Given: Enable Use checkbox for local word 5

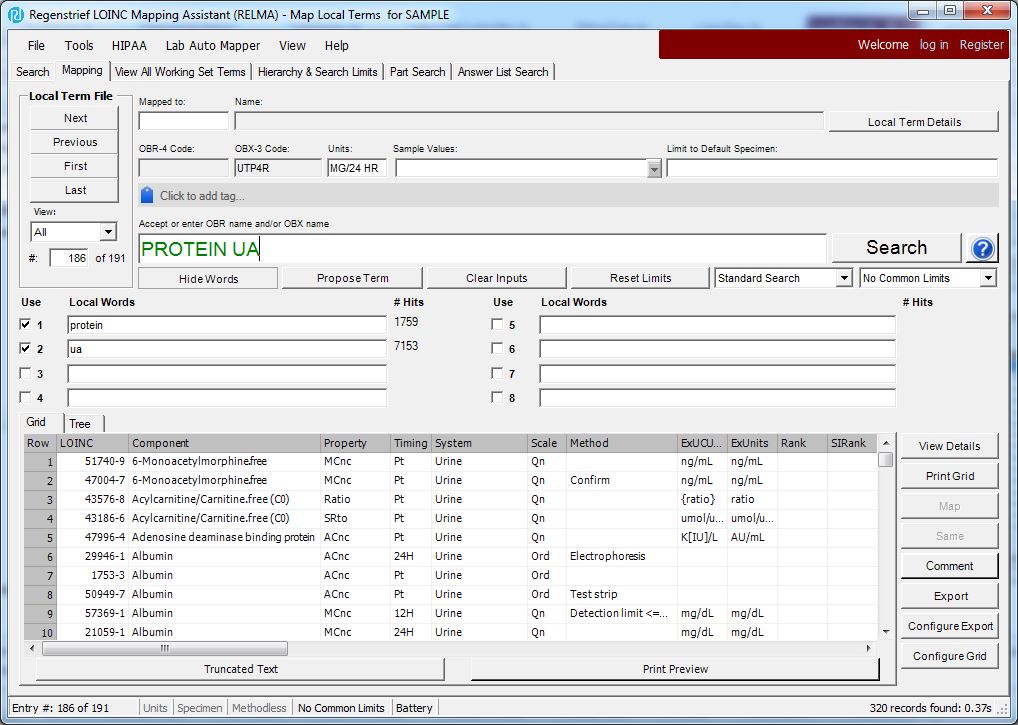Looking at the screenshot, I should [497, 325].
